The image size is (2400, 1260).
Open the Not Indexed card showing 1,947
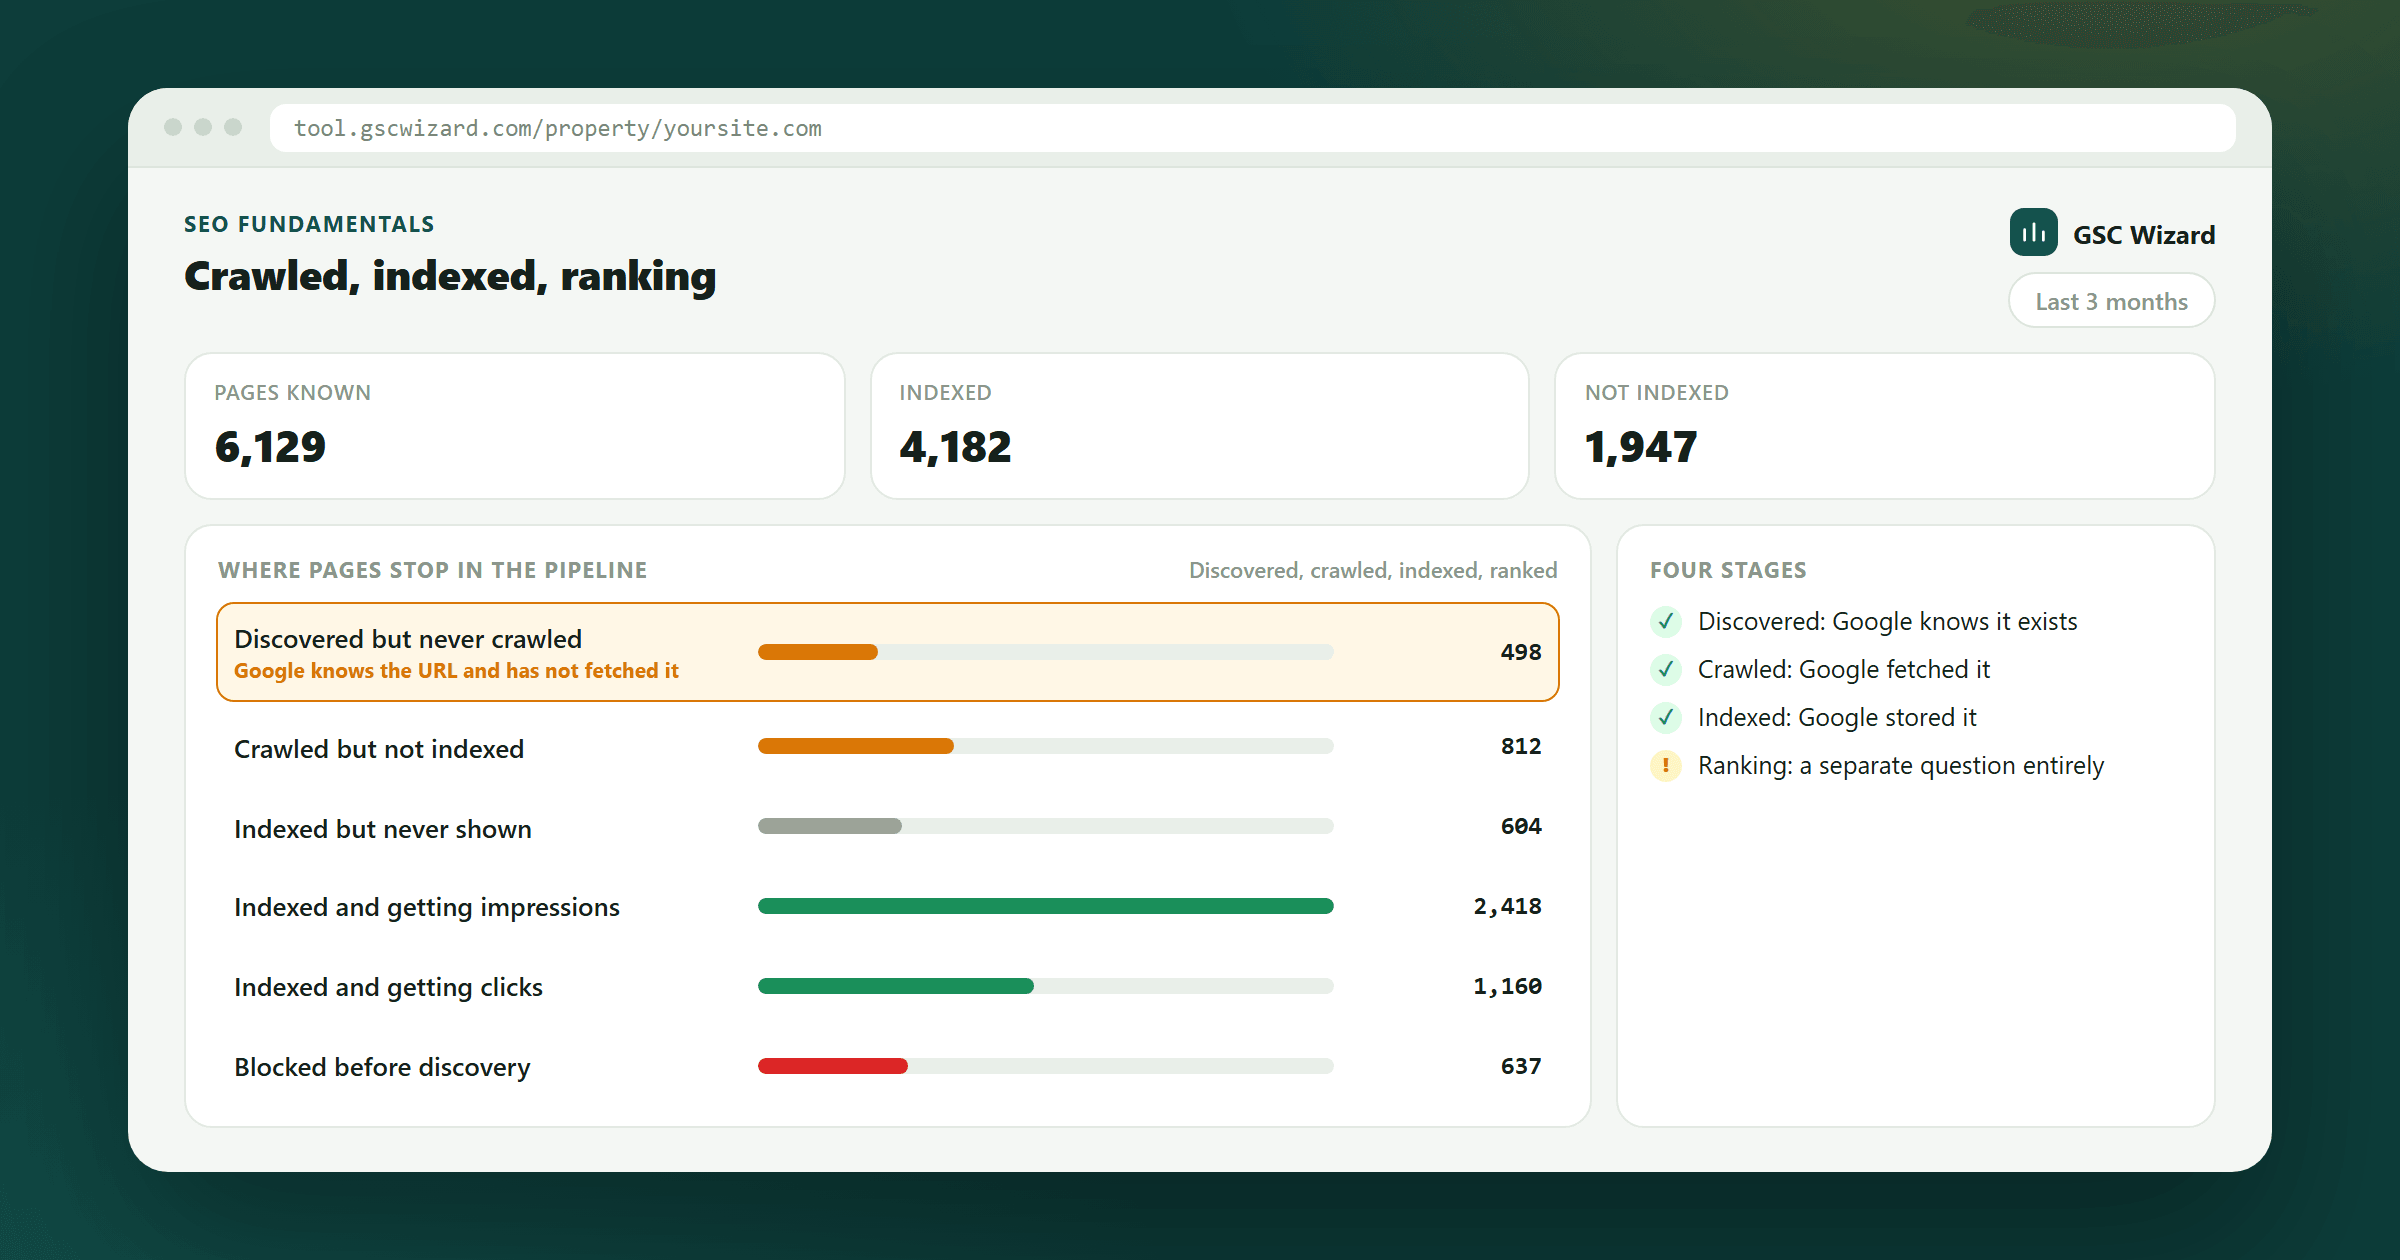pyautogui.click(x=1885, y=426)
